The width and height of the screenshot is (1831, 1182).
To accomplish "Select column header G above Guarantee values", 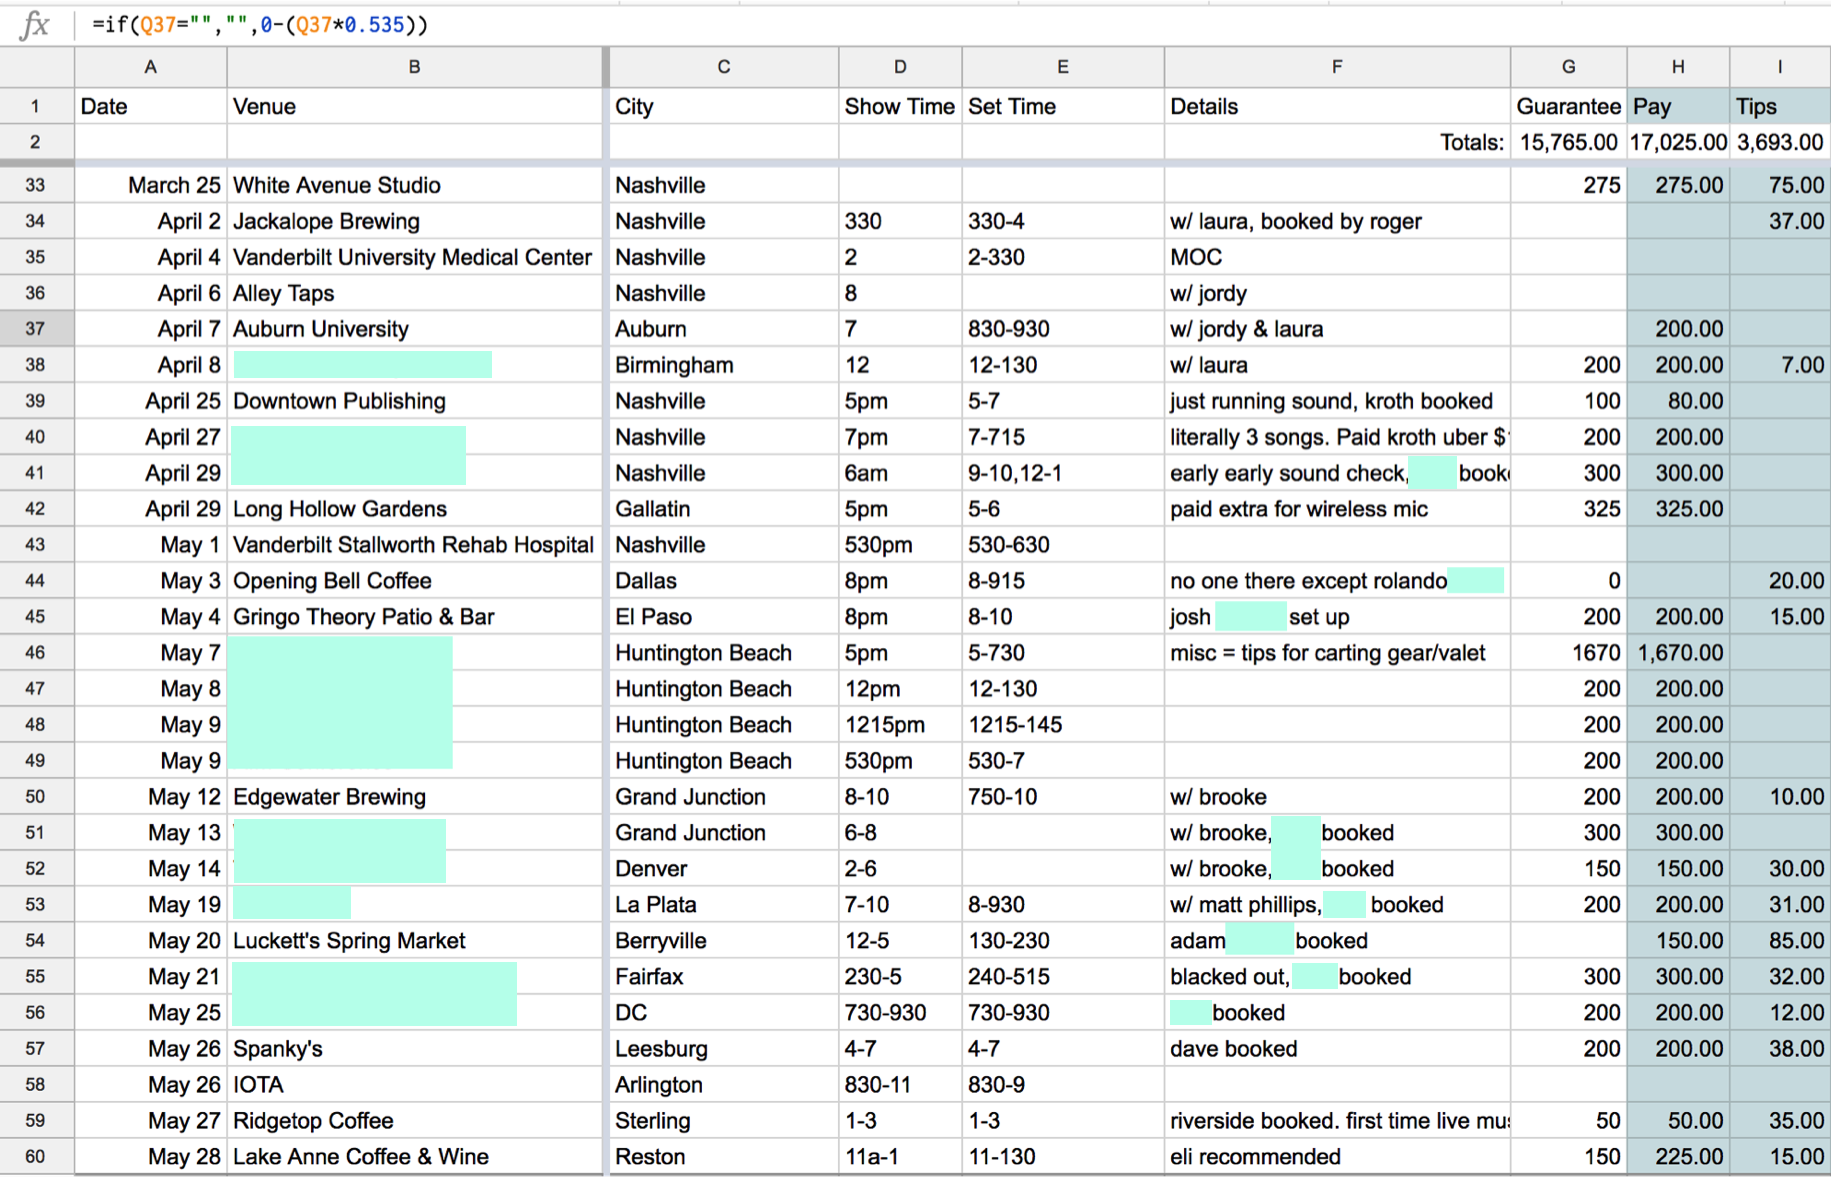I will pos(1566,66).
